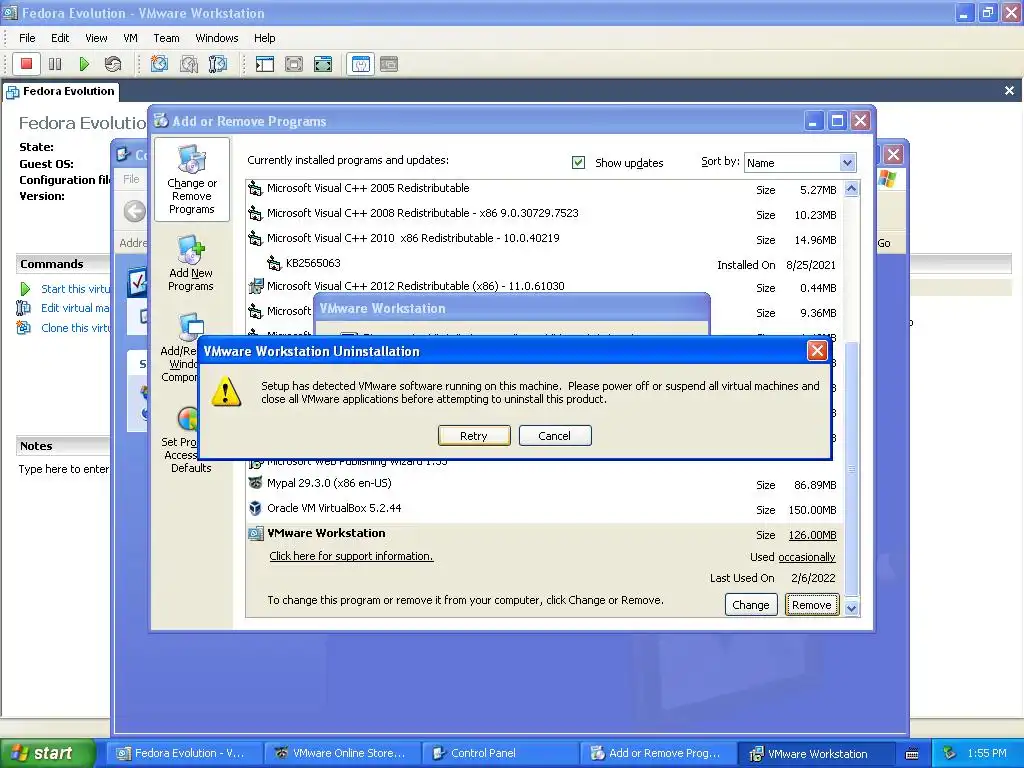Image resolution: width=1024 pixels, height=768 pixels.
Task: Switch to Control Panel taskbar button
Action: coord(500,753)
